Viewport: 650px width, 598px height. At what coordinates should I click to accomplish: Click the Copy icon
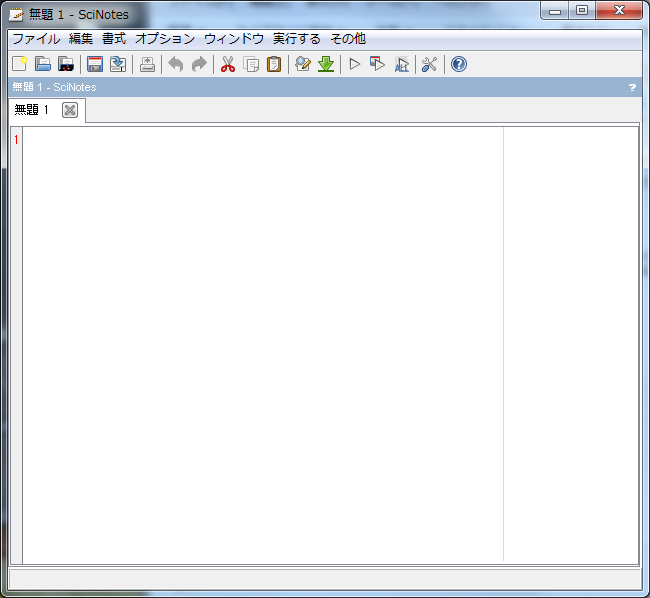click(x=251, y=64)
